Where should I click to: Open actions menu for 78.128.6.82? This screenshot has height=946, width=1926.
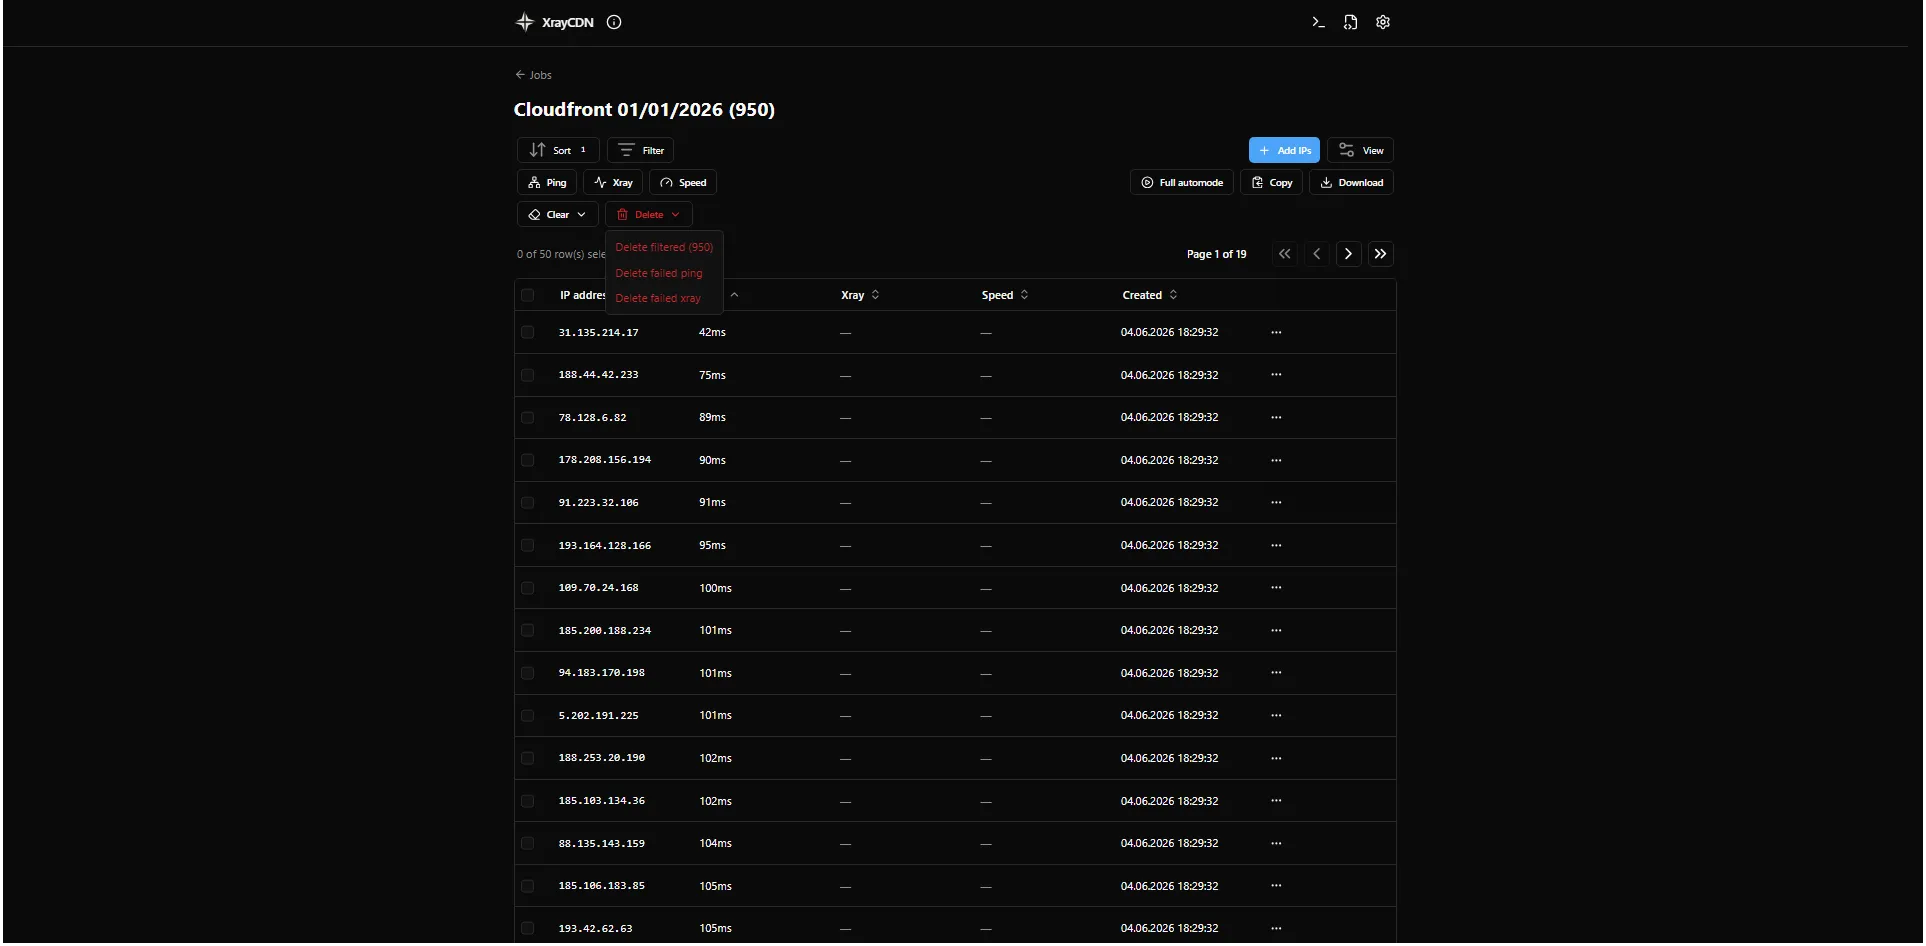1276,417
